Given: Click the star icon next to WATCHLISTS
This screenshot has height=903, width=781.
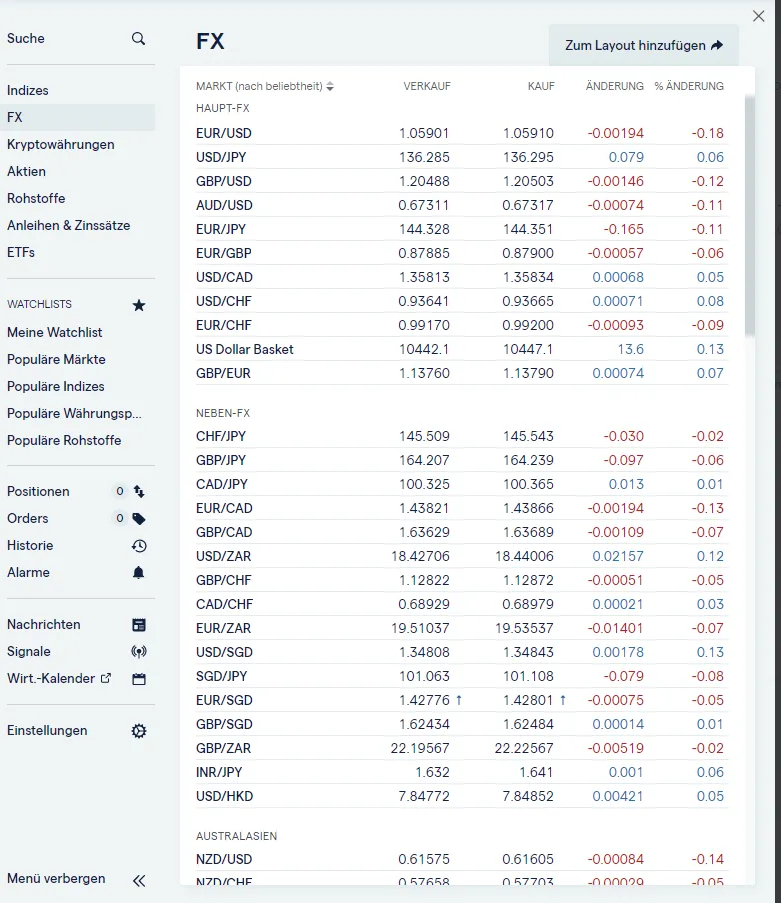Looking at the screenshot, I should (138, 304).
